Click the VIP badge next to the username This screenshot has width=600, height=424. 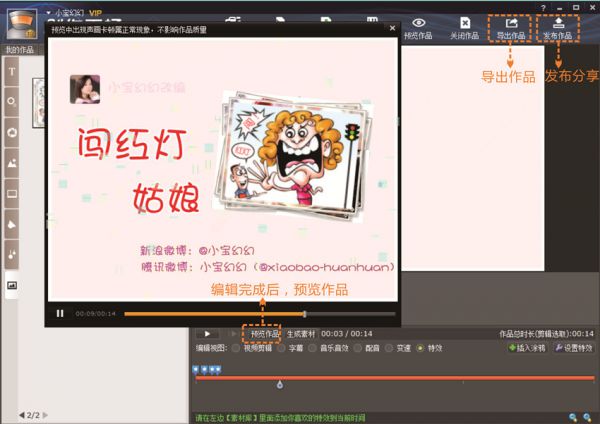[96, 13]
